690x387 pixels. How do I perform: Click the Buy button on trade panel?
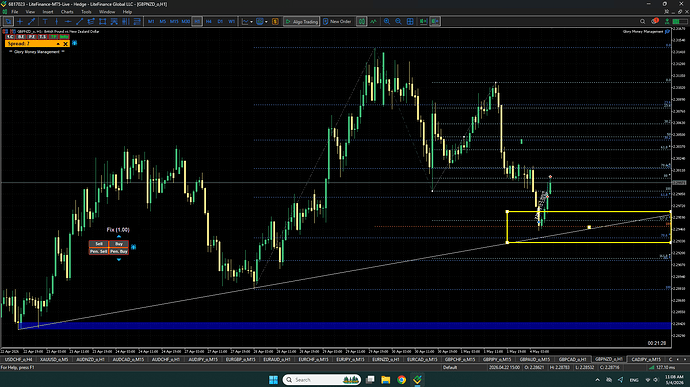119,243
